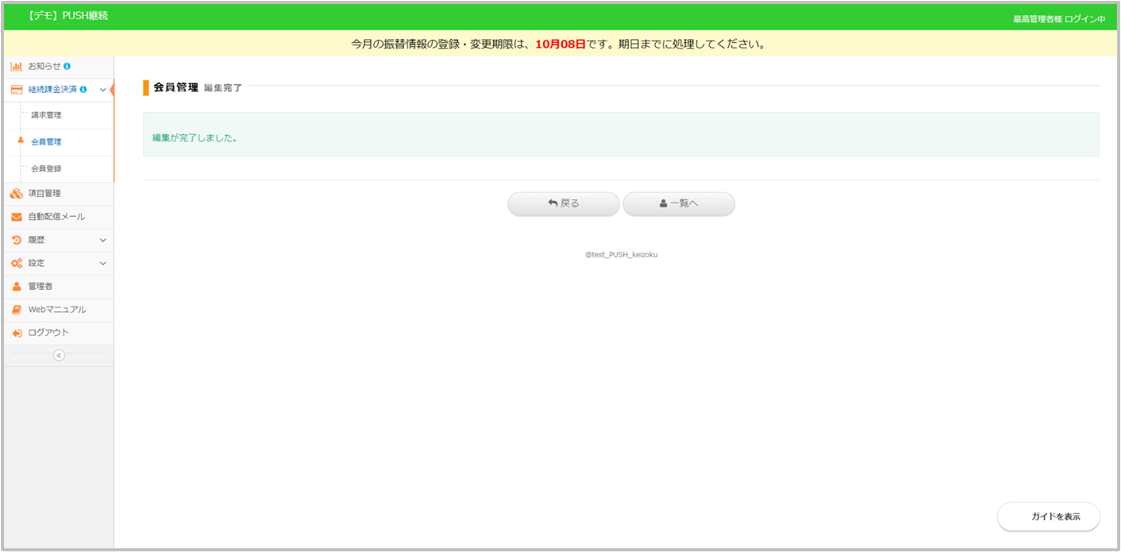Collapse the 継続課金決済 menu chevron
The height and width of the screenshot is (552, 1121).
tap(102, 90)
